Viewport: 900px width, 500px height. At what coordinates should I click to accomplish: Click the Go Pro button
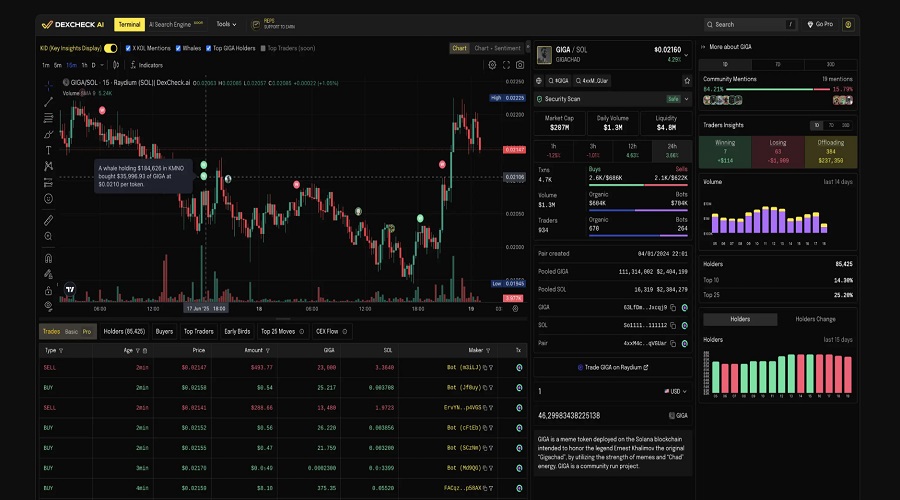[x=820, y=24]
